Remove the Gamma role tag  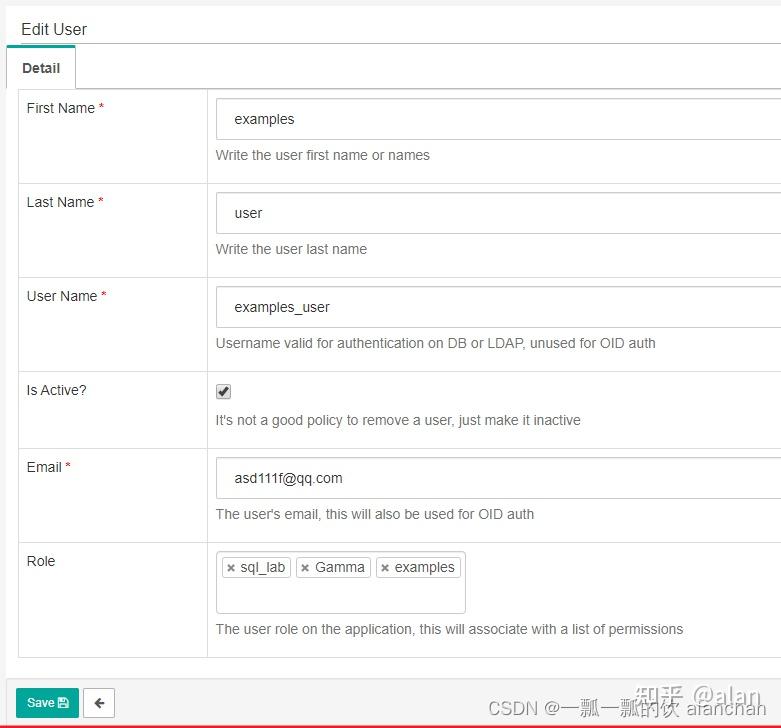(305, 568)
